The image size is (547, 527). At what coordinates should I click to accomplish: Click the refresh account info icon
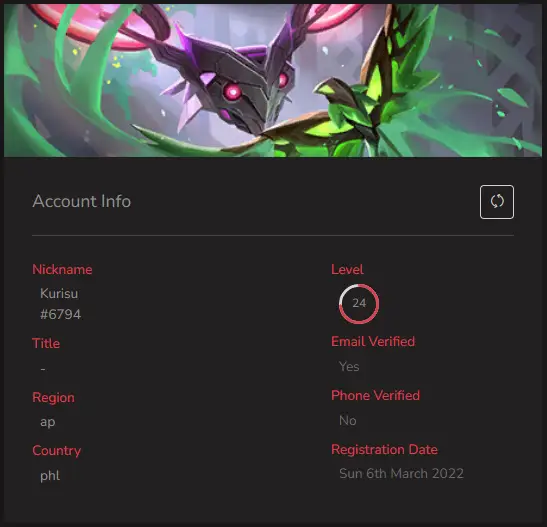click(x=496, y=202)
